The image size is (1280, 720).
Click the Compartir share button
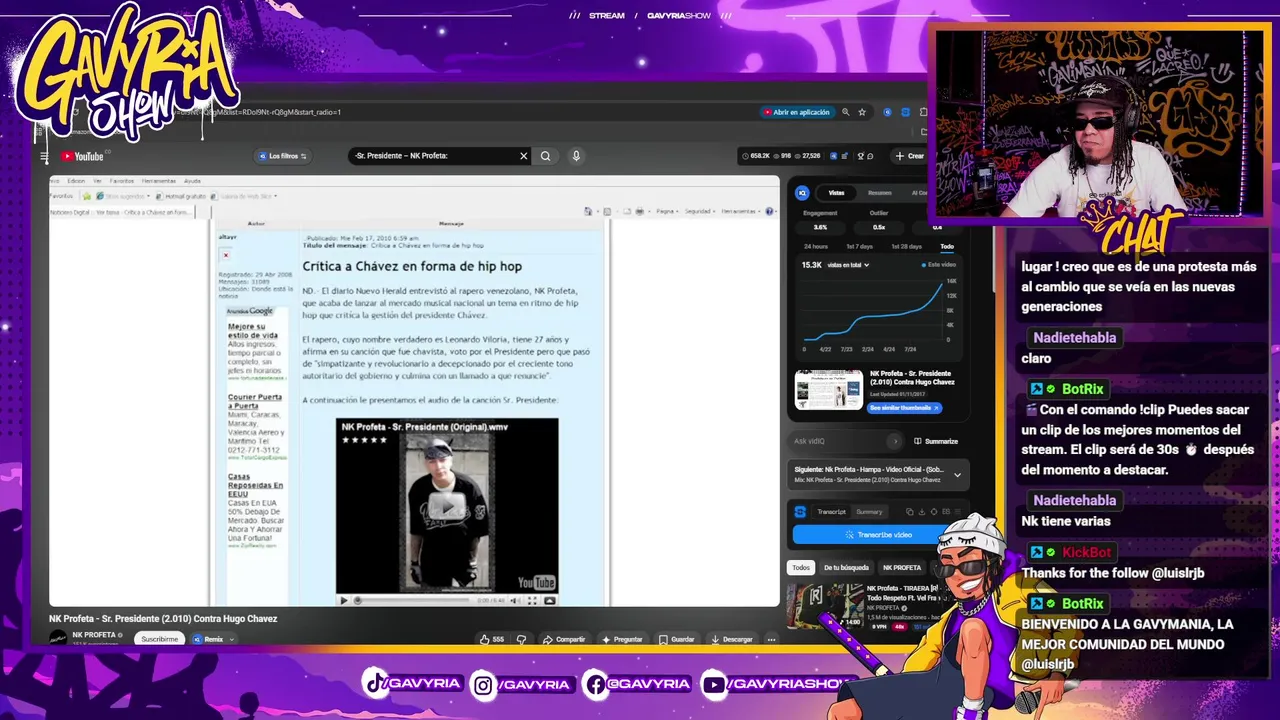coord(564,639)
